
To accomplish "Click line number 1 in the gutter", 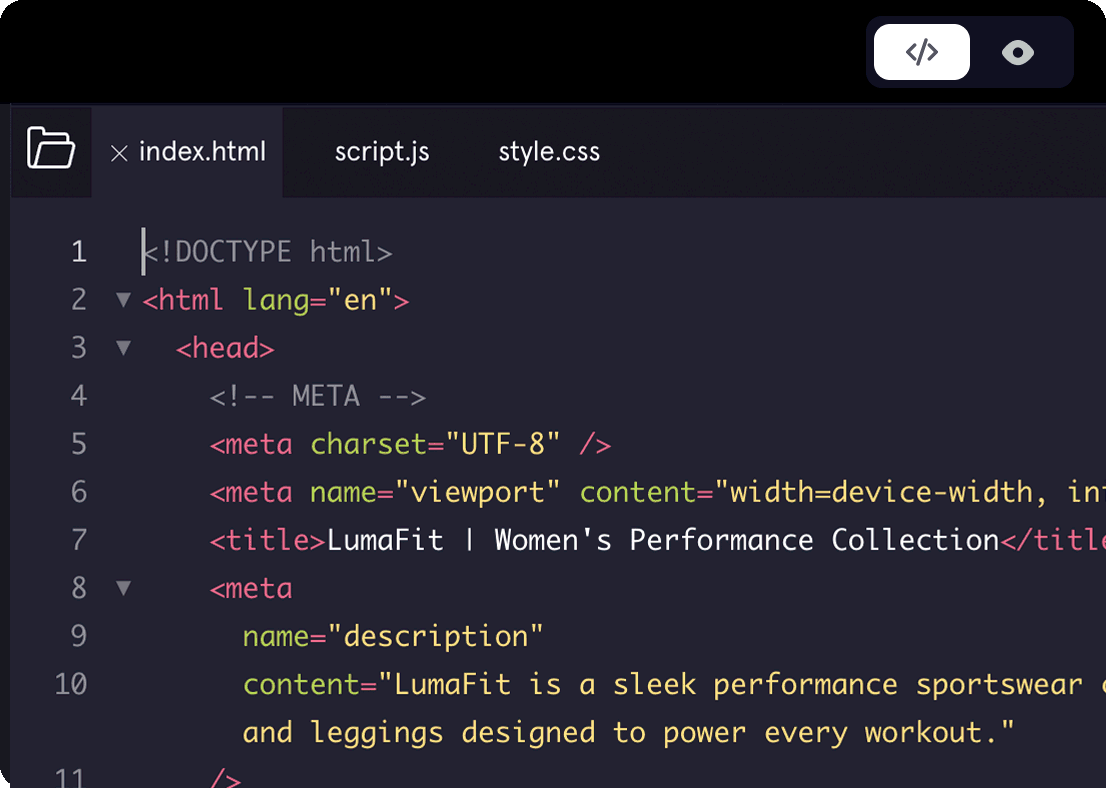I will point(78,251).
